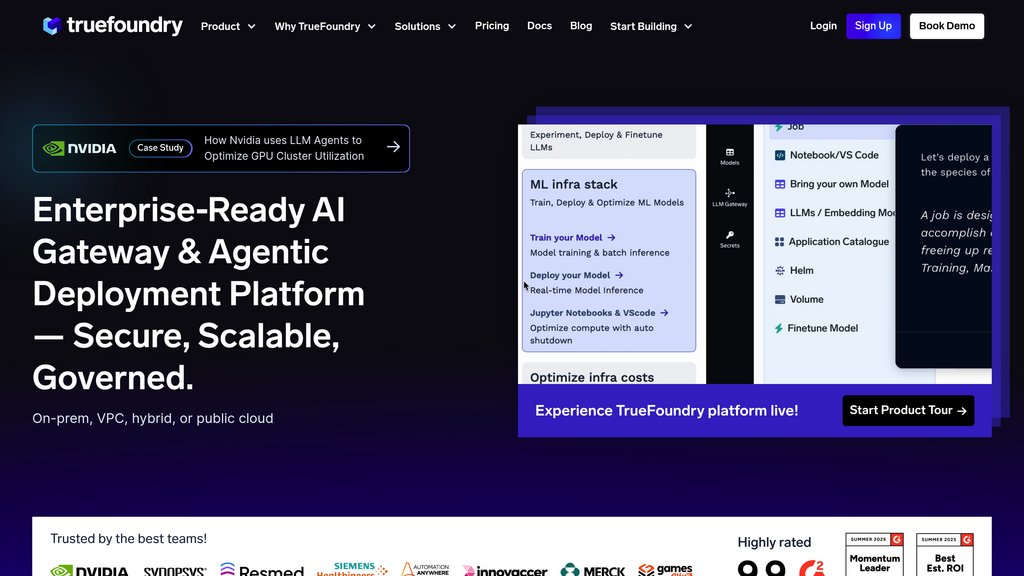This screenshot has width=1024, height=576.
Task: Click the G2 logo icon
Action: [812, 568]
